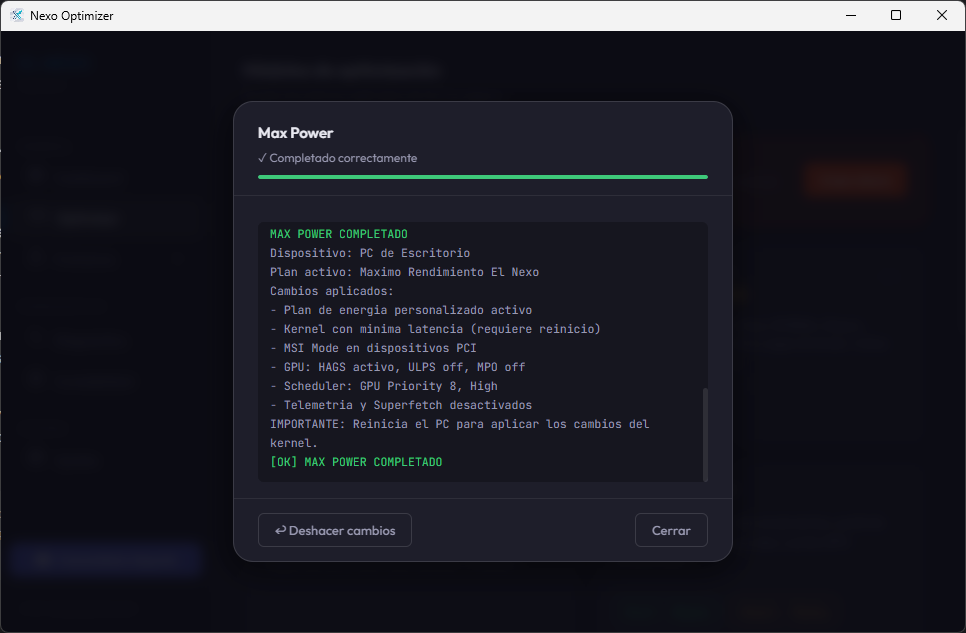The height and width of the screenshot is (633, 966).
Task: Click the orange action button behind the dialog
Action: (856, 179)
